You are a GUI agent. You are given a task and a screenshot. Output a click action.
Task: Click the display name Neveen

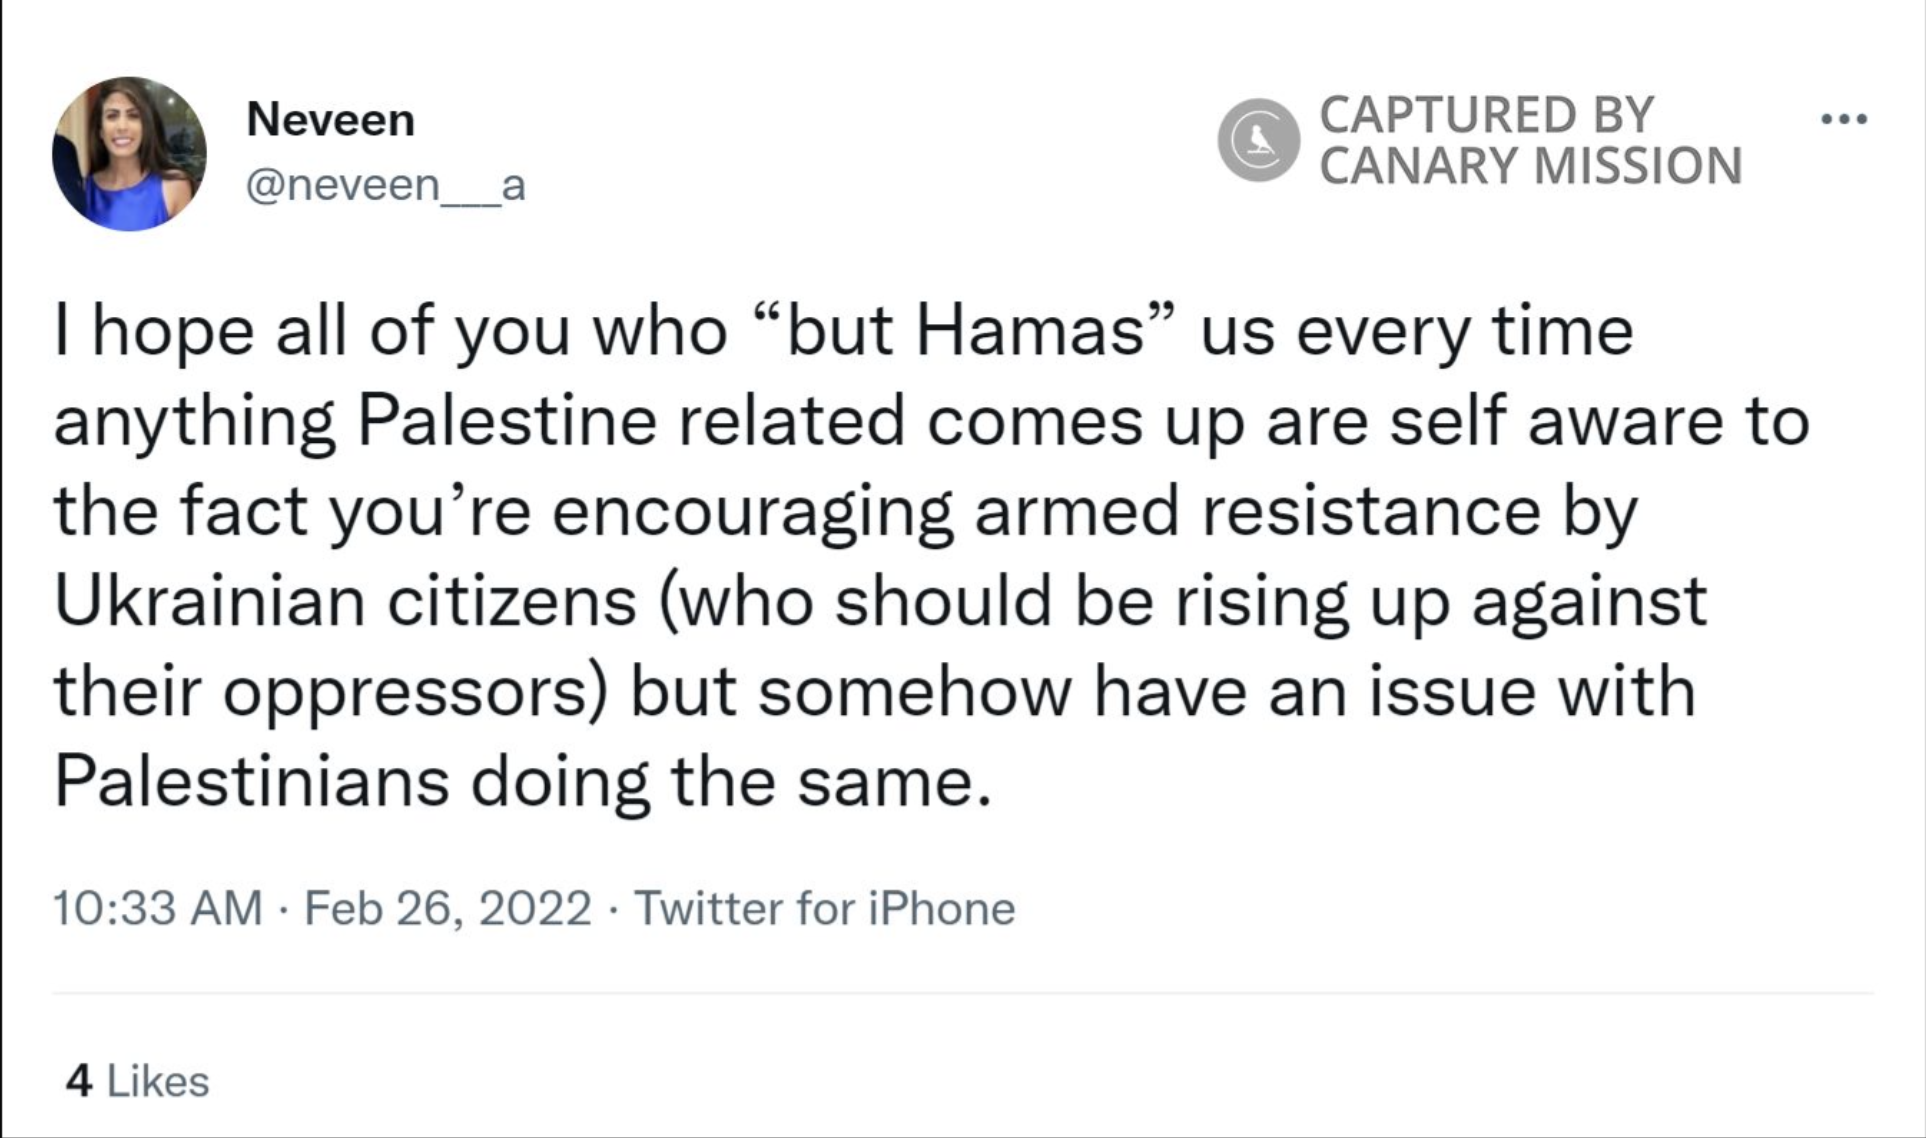330,120
